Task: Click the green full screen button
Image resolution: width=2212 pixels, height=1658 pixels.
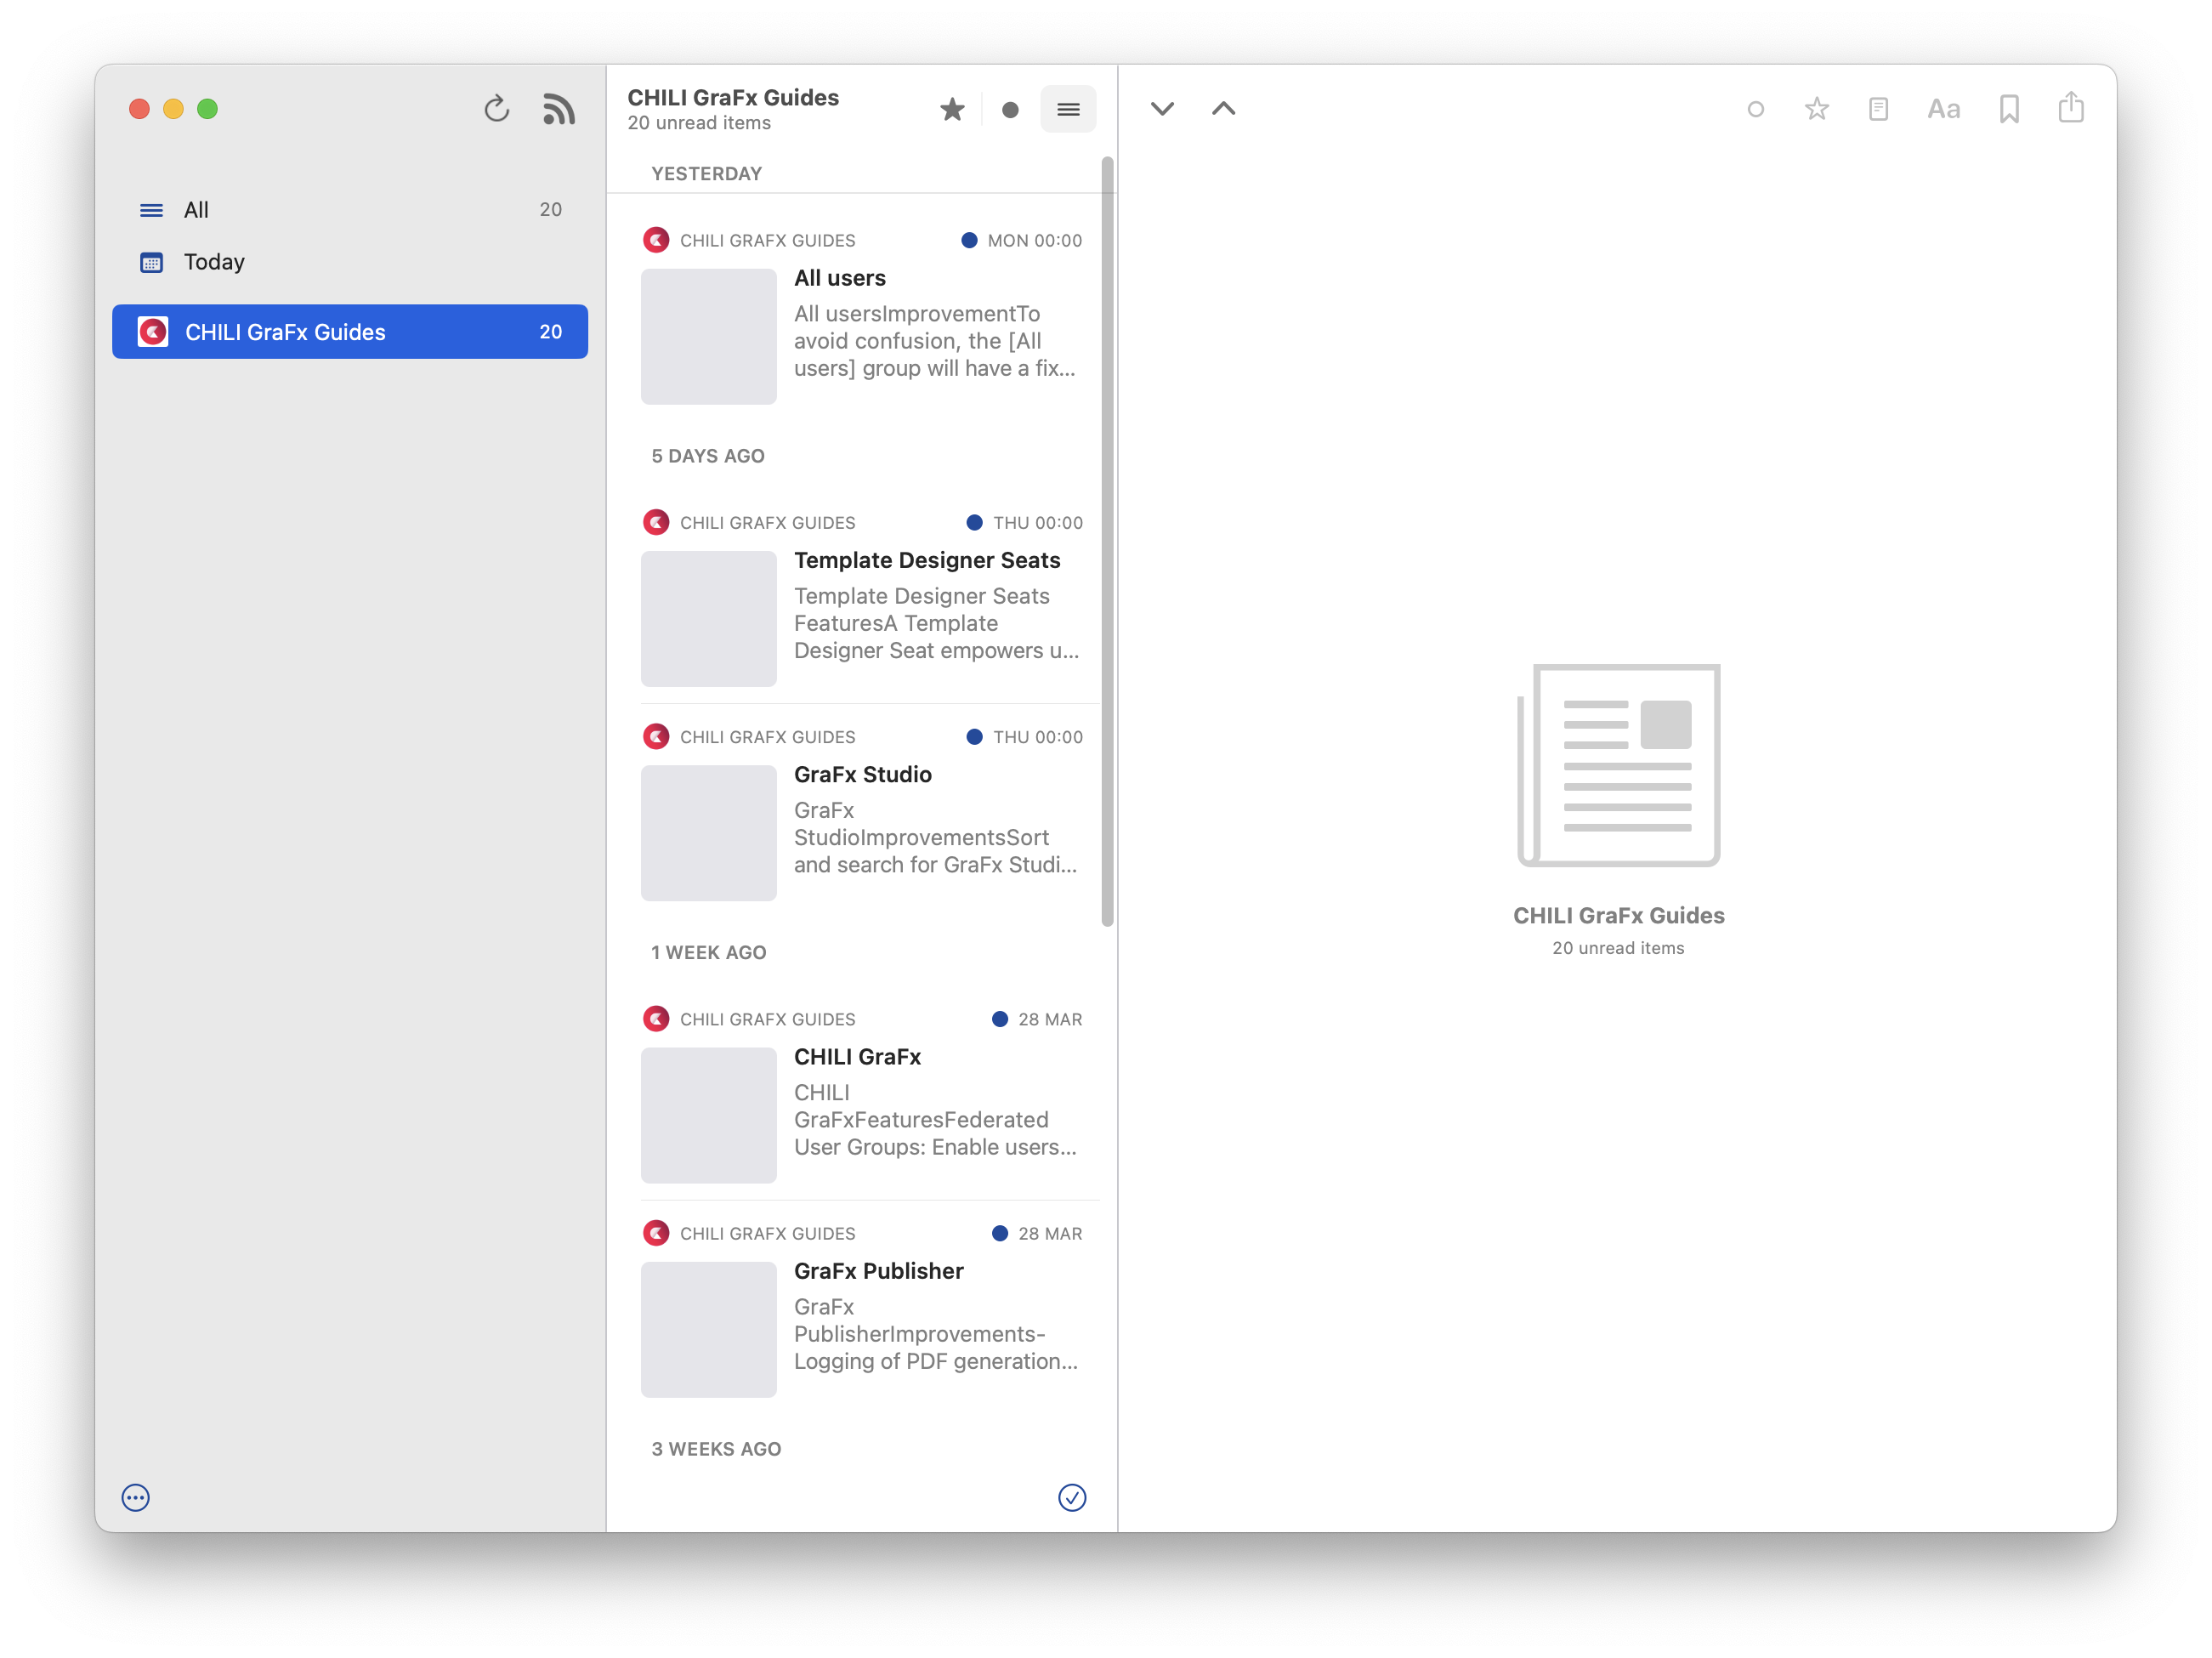Action: coord(207,109)
